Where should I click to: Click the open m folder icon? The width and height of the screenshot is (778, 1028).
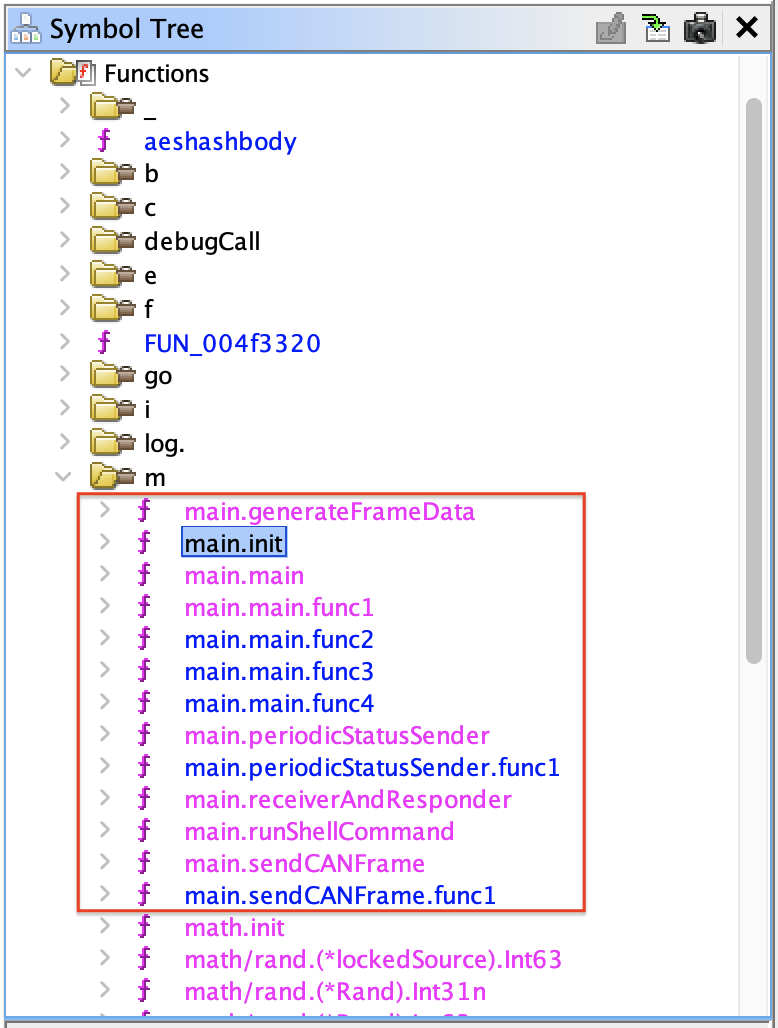(x=113, y=477)
